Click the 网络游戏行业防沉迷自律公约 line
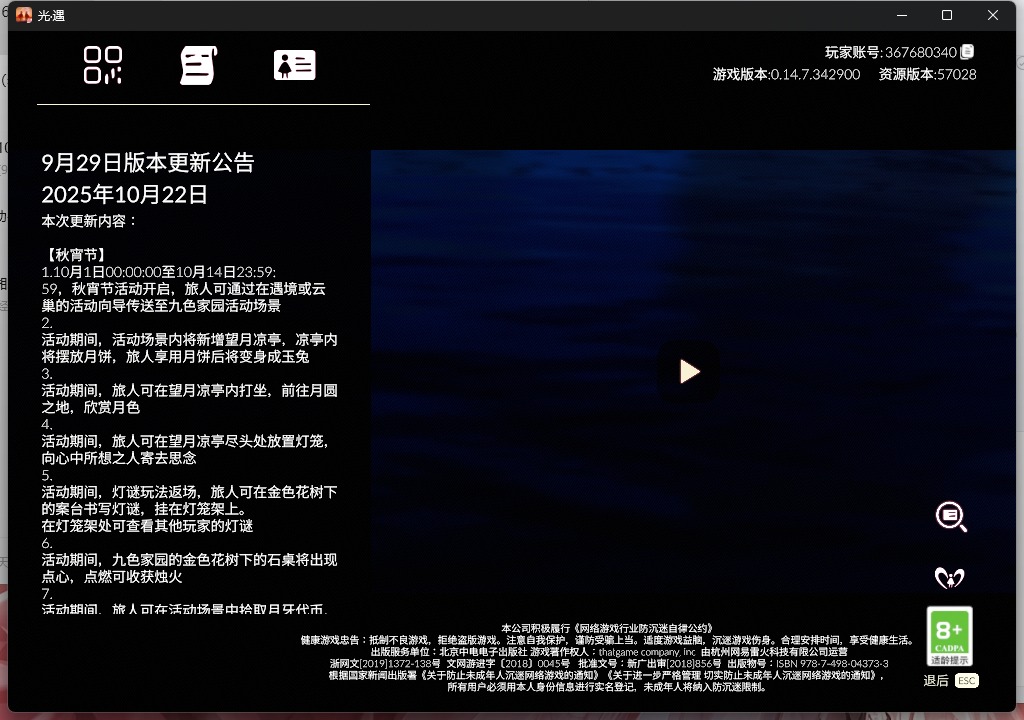 click(x=607, y=629)
